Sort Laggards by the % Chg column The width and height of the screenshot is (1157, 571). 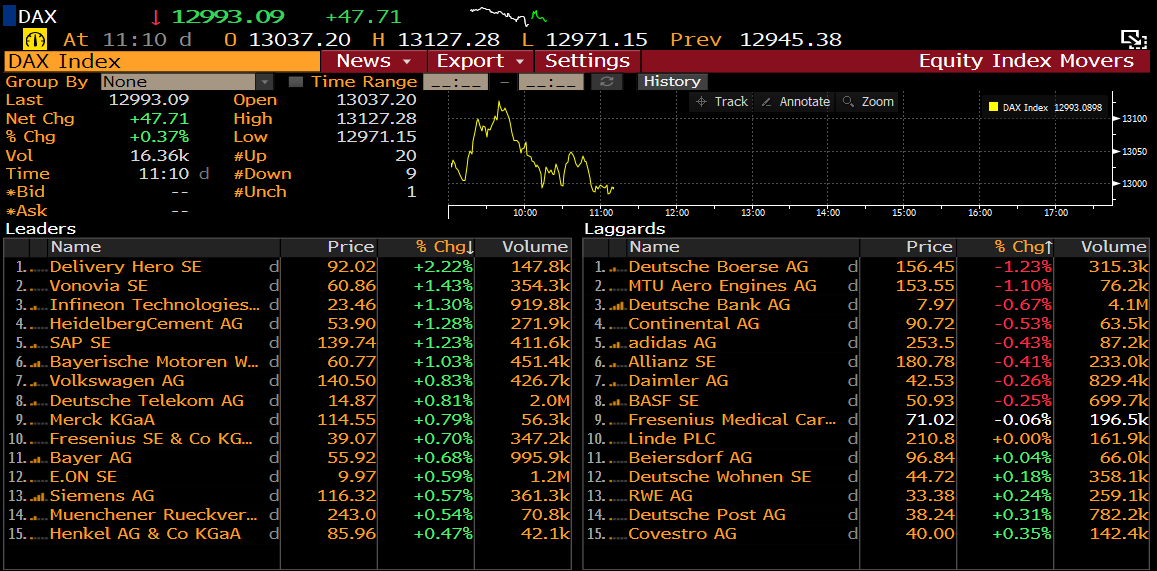(x=1004, y=248)
